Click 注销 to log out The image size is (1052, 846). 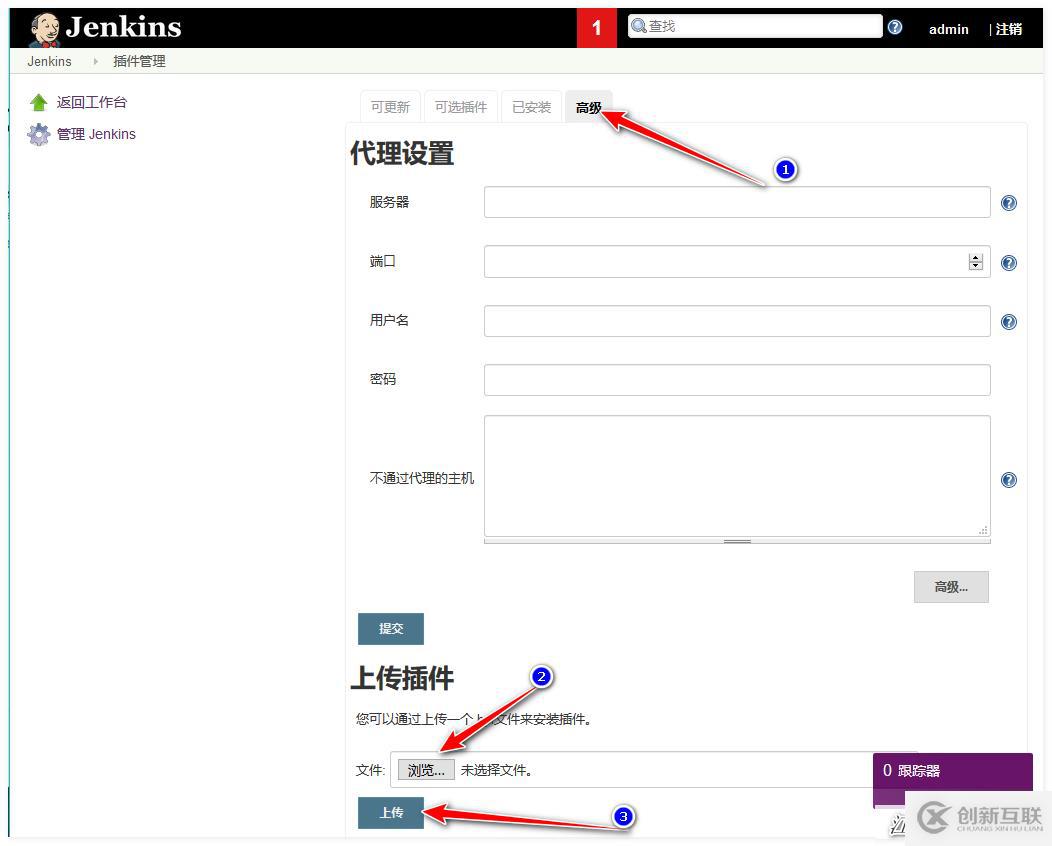coord(1008,29)
